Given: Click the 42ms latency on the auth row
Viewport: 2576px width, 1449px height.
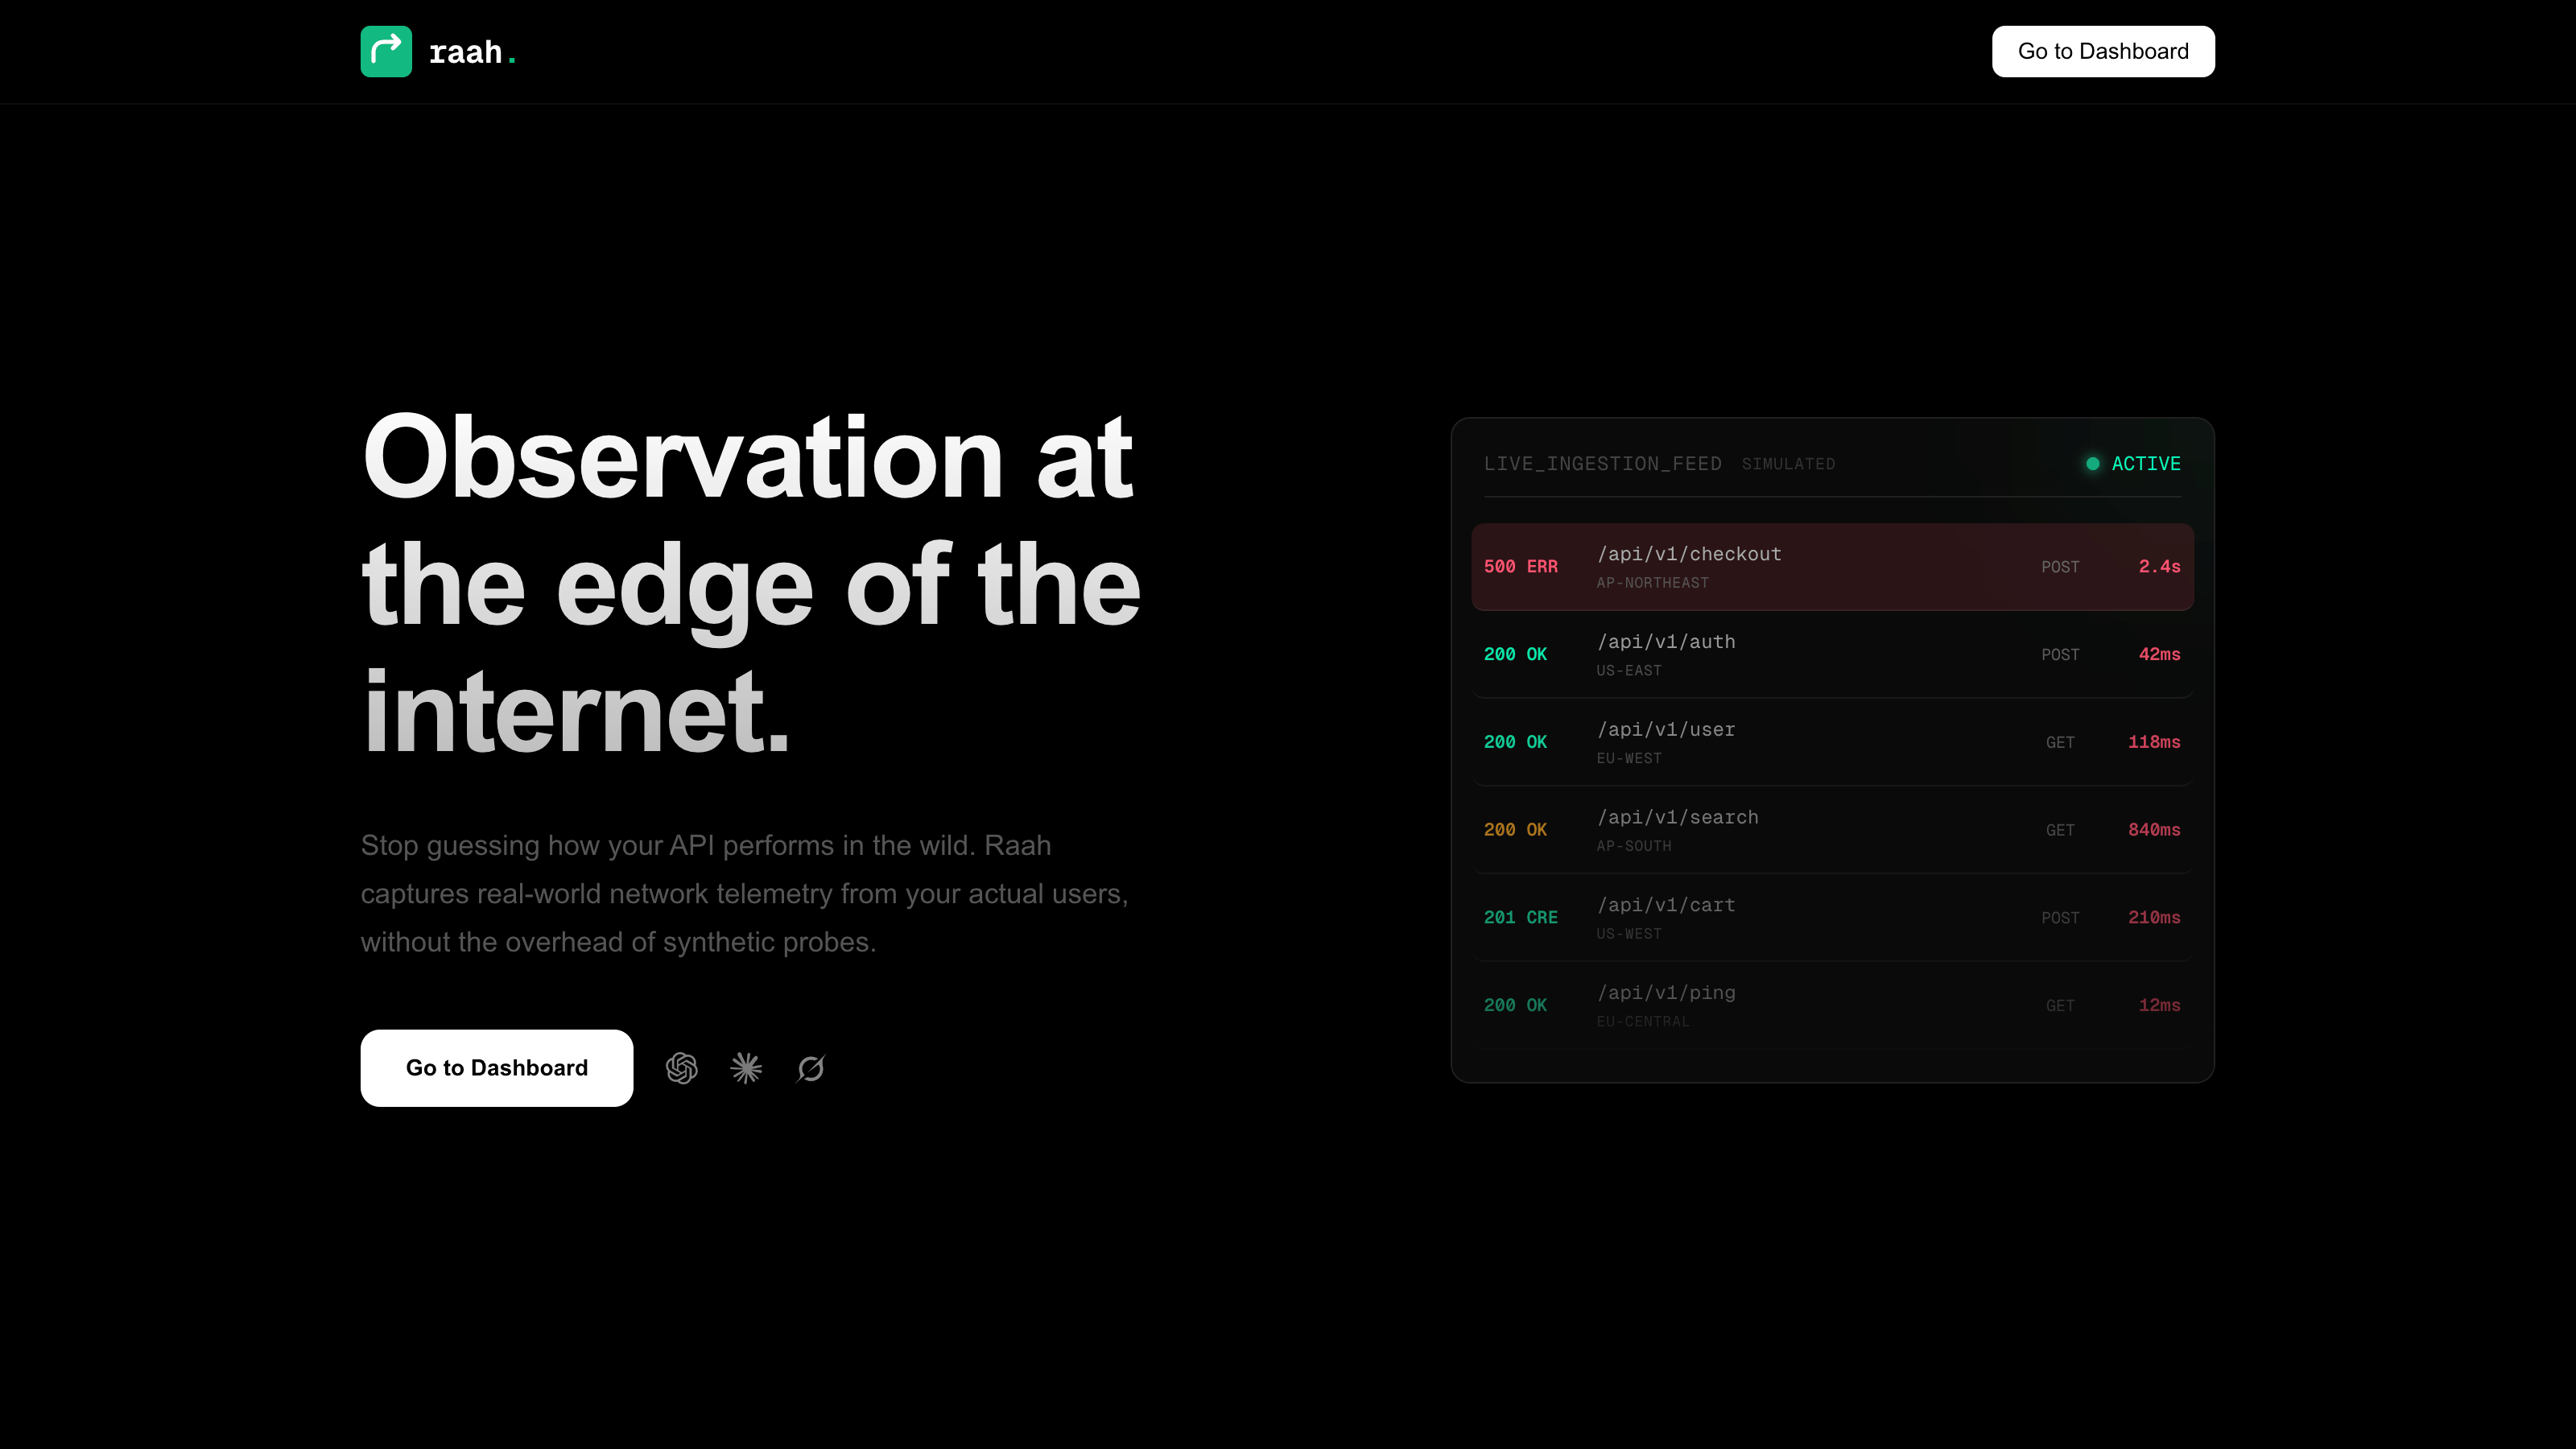Looking at the screenshot, I should [x=2160, y=654].
